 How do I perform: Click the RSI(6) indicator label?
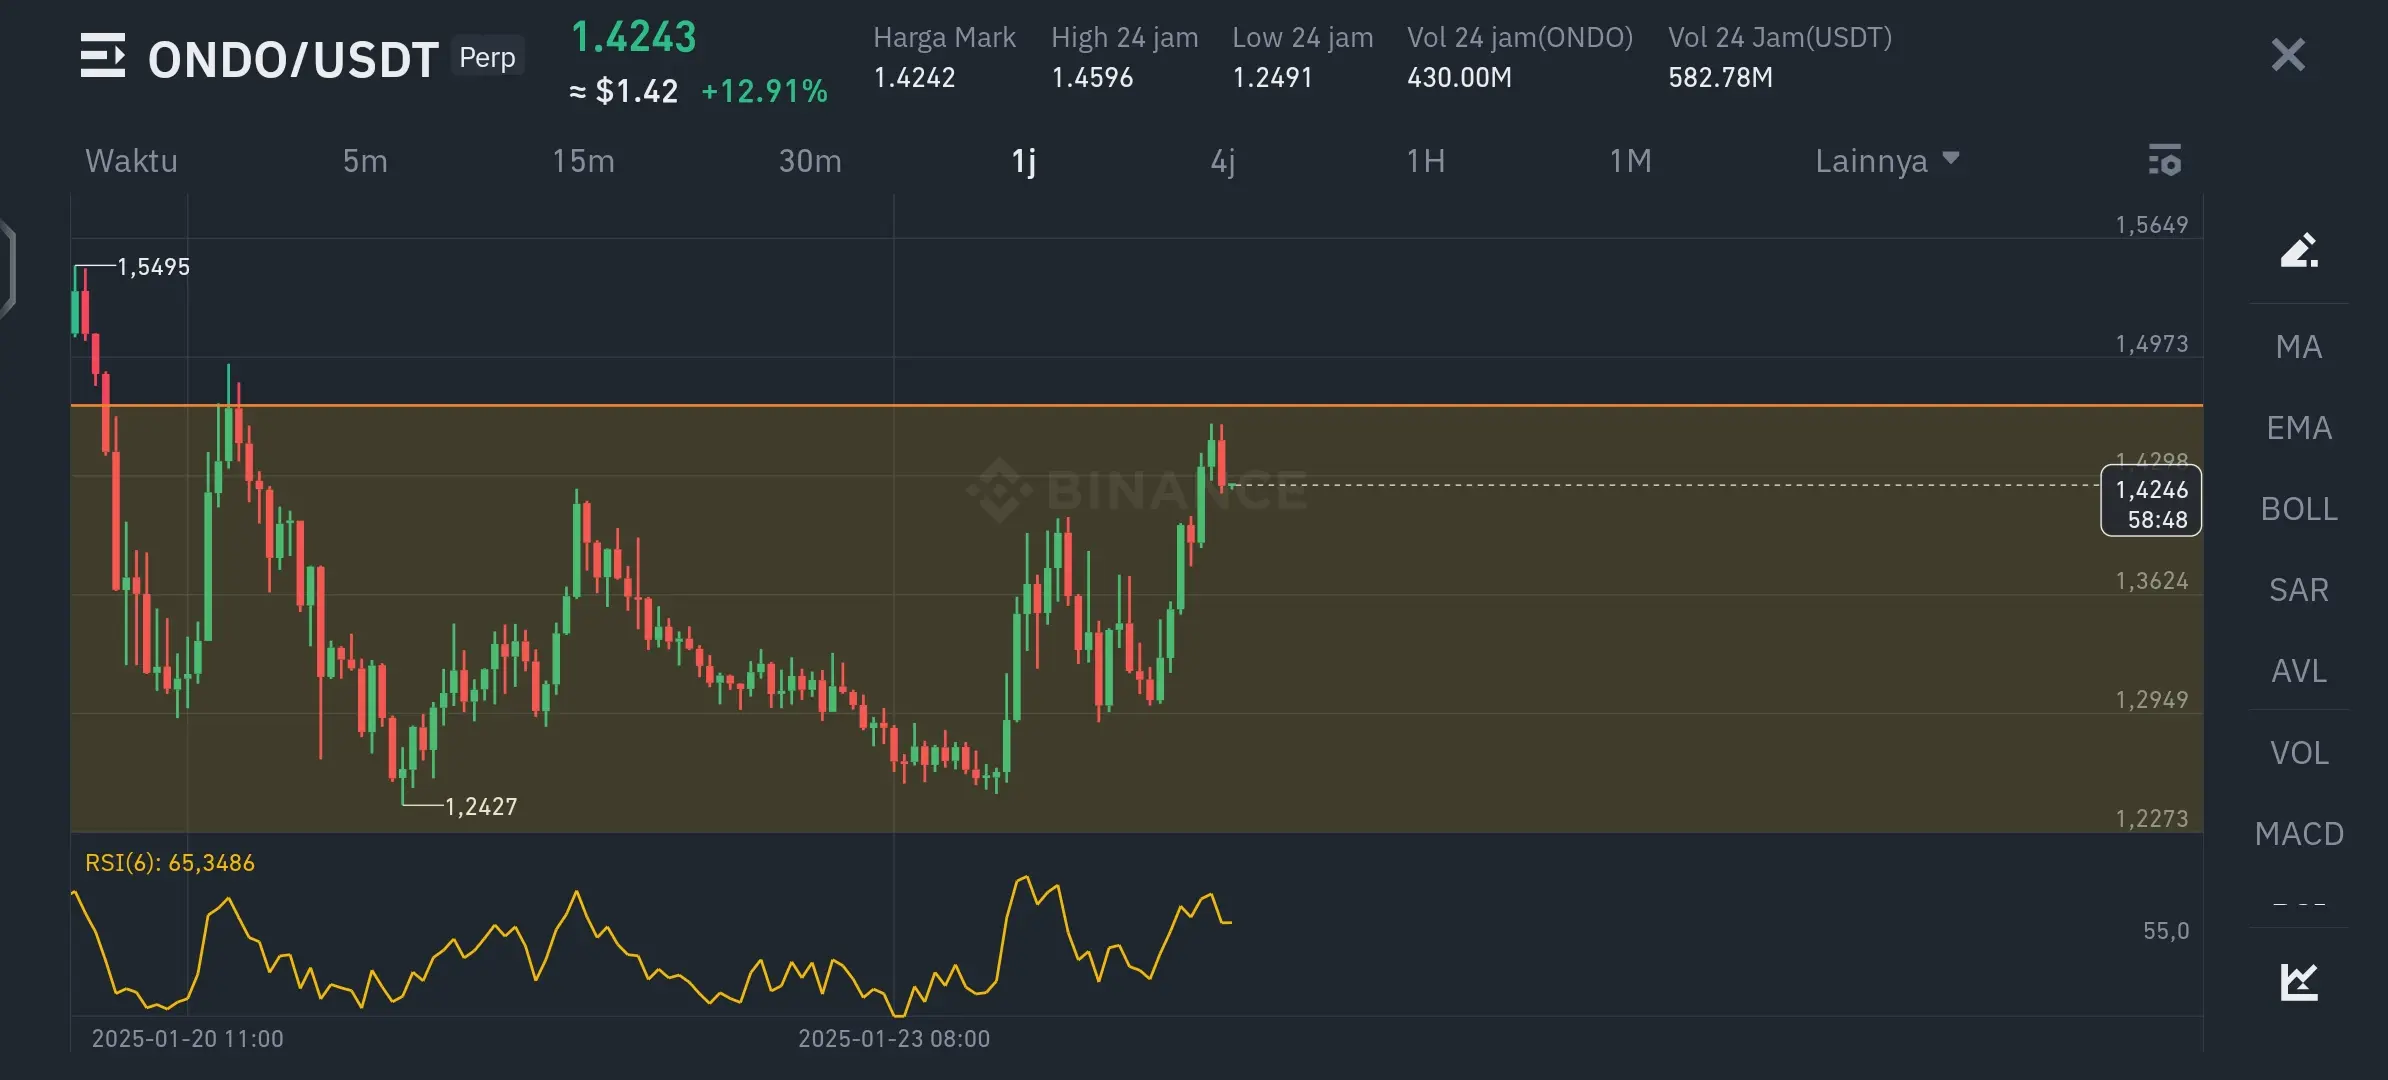click(x=169, y=863)
